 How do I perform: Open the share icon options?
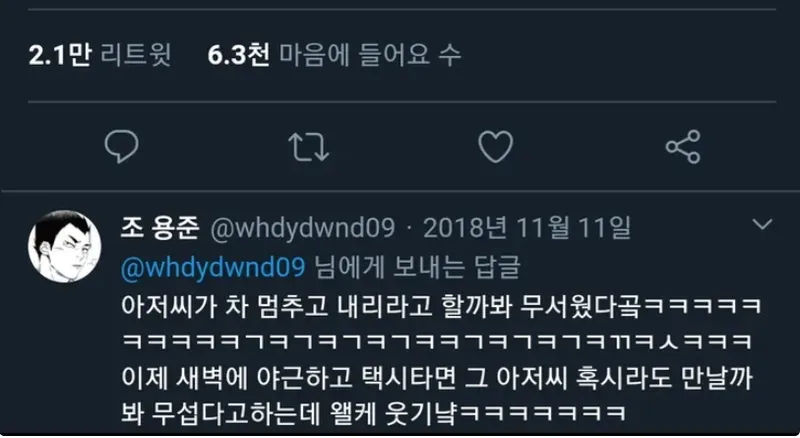pos(683,147)
